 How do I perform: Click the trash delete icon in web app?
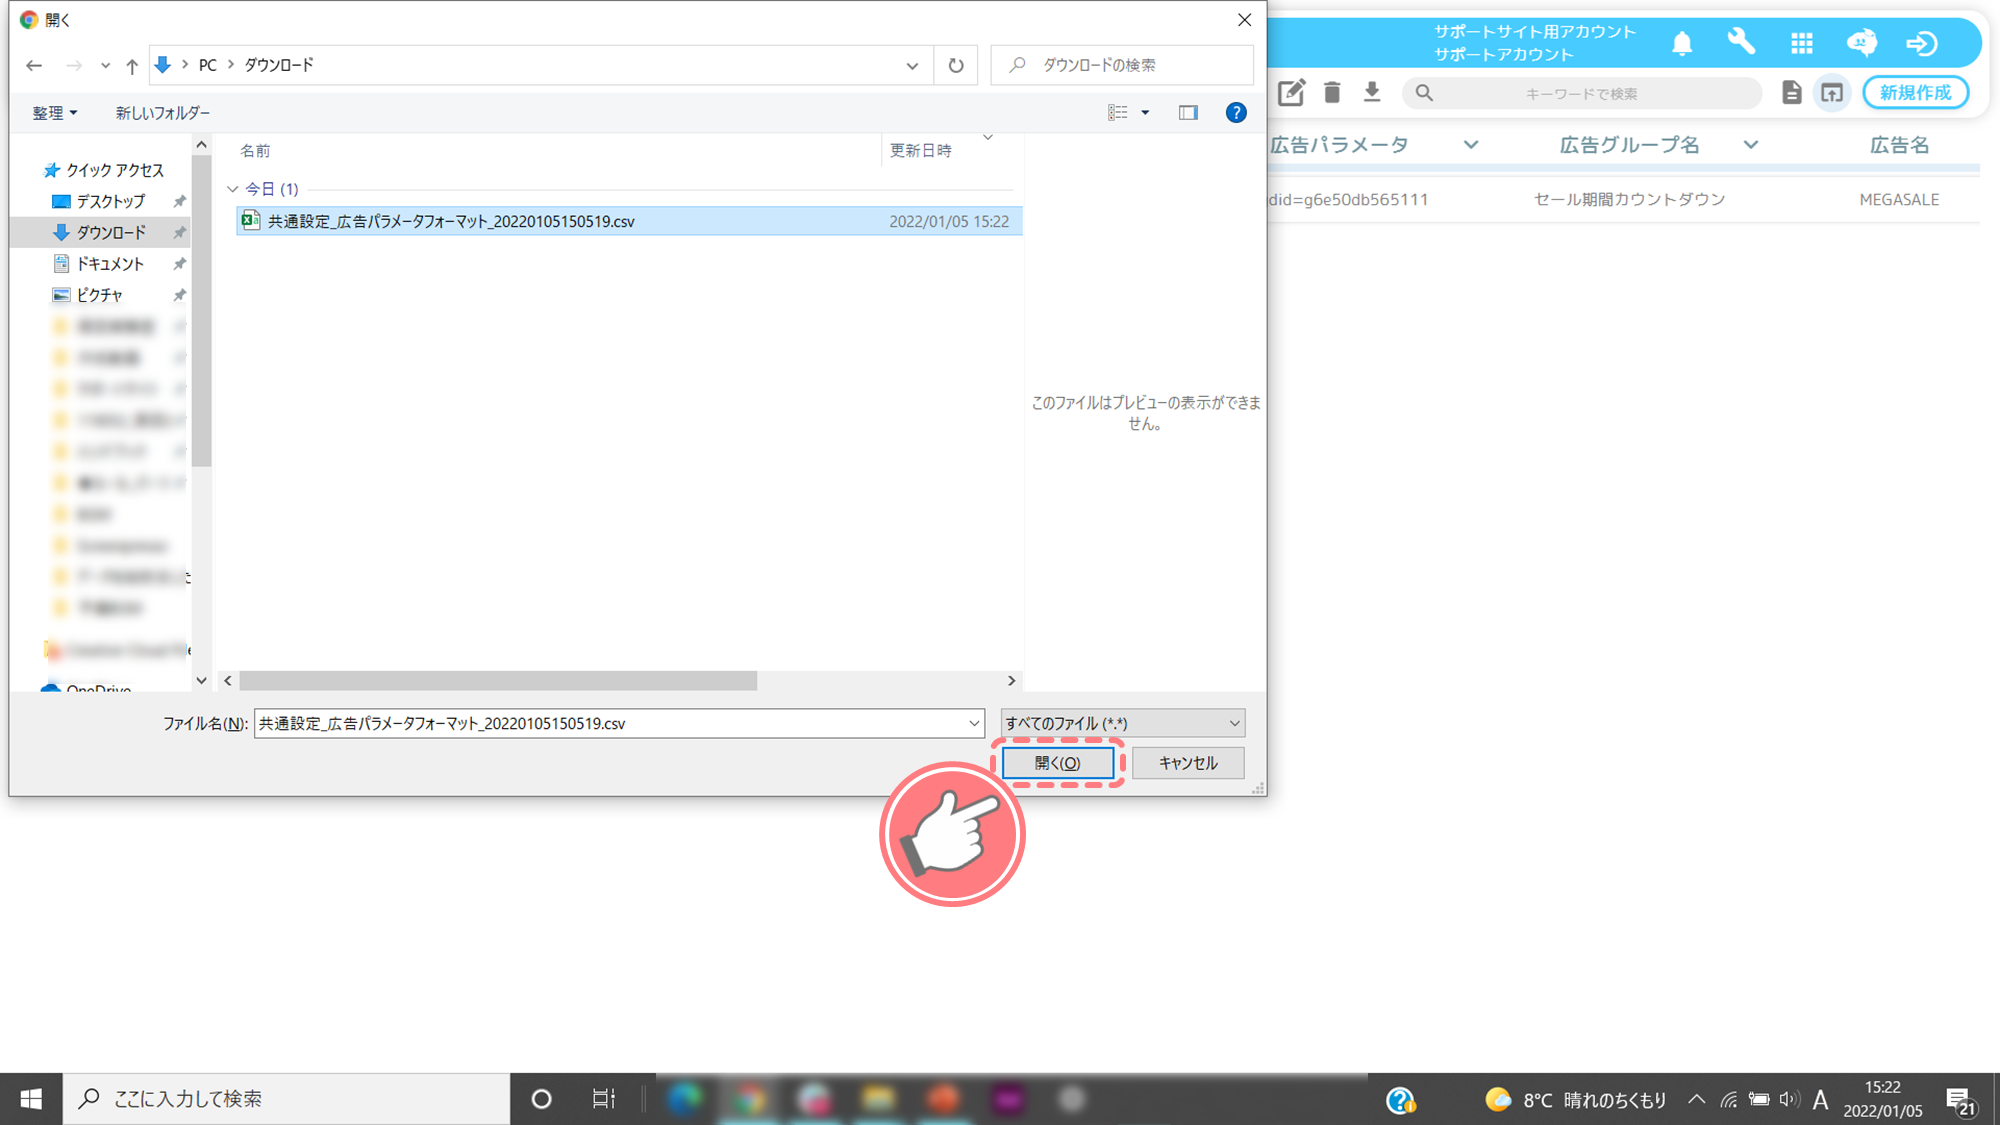(x=1332, y=93)
